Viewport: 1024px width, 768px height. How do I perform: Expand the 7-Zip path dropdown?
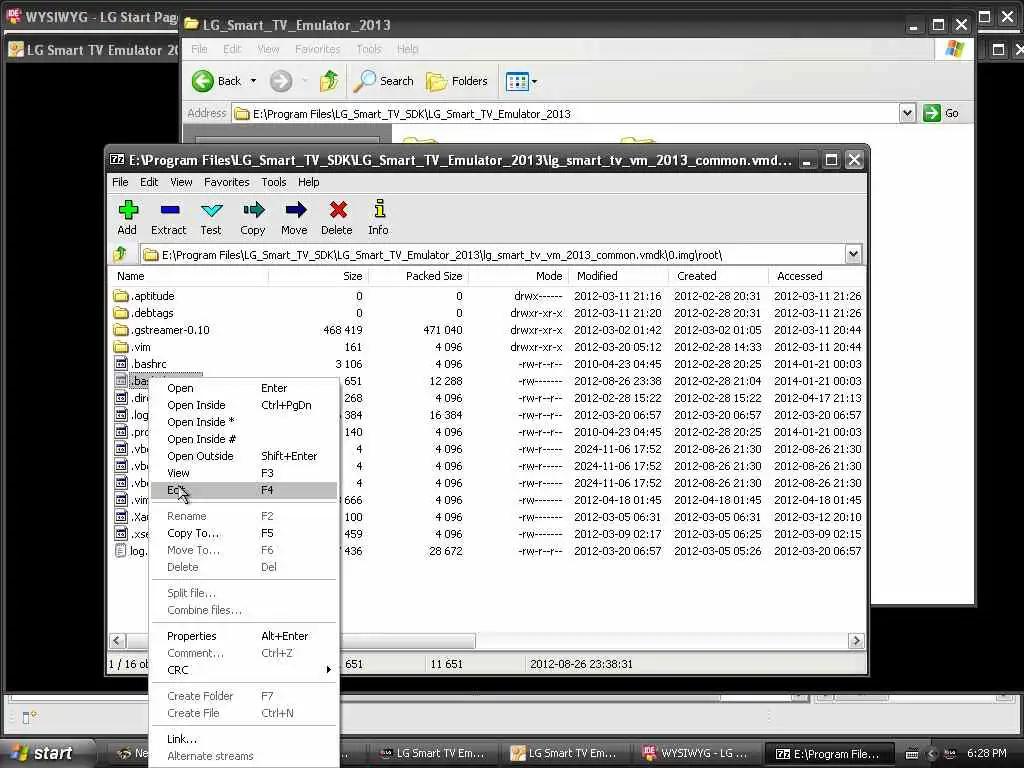[x=853, y=255]
